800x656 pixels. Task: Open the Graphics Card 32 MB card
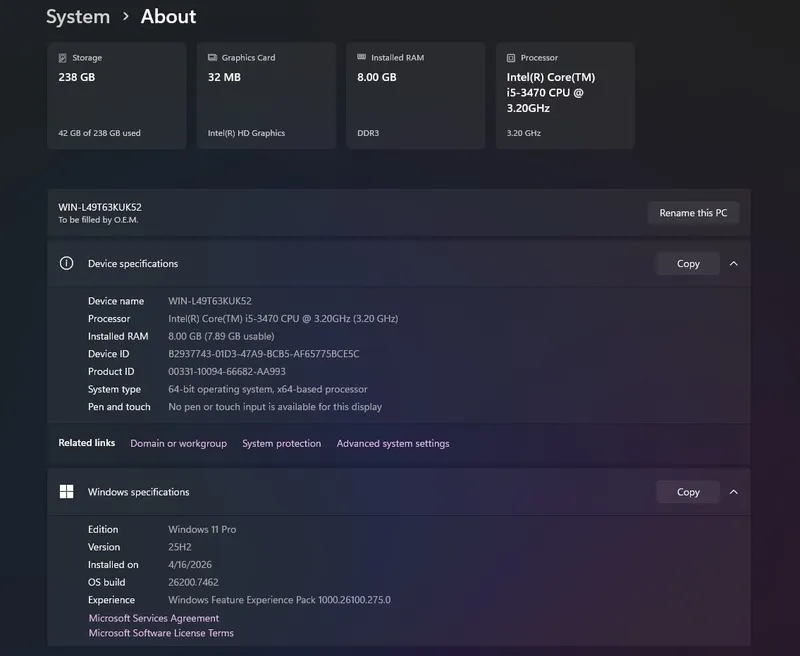(266, 96)
